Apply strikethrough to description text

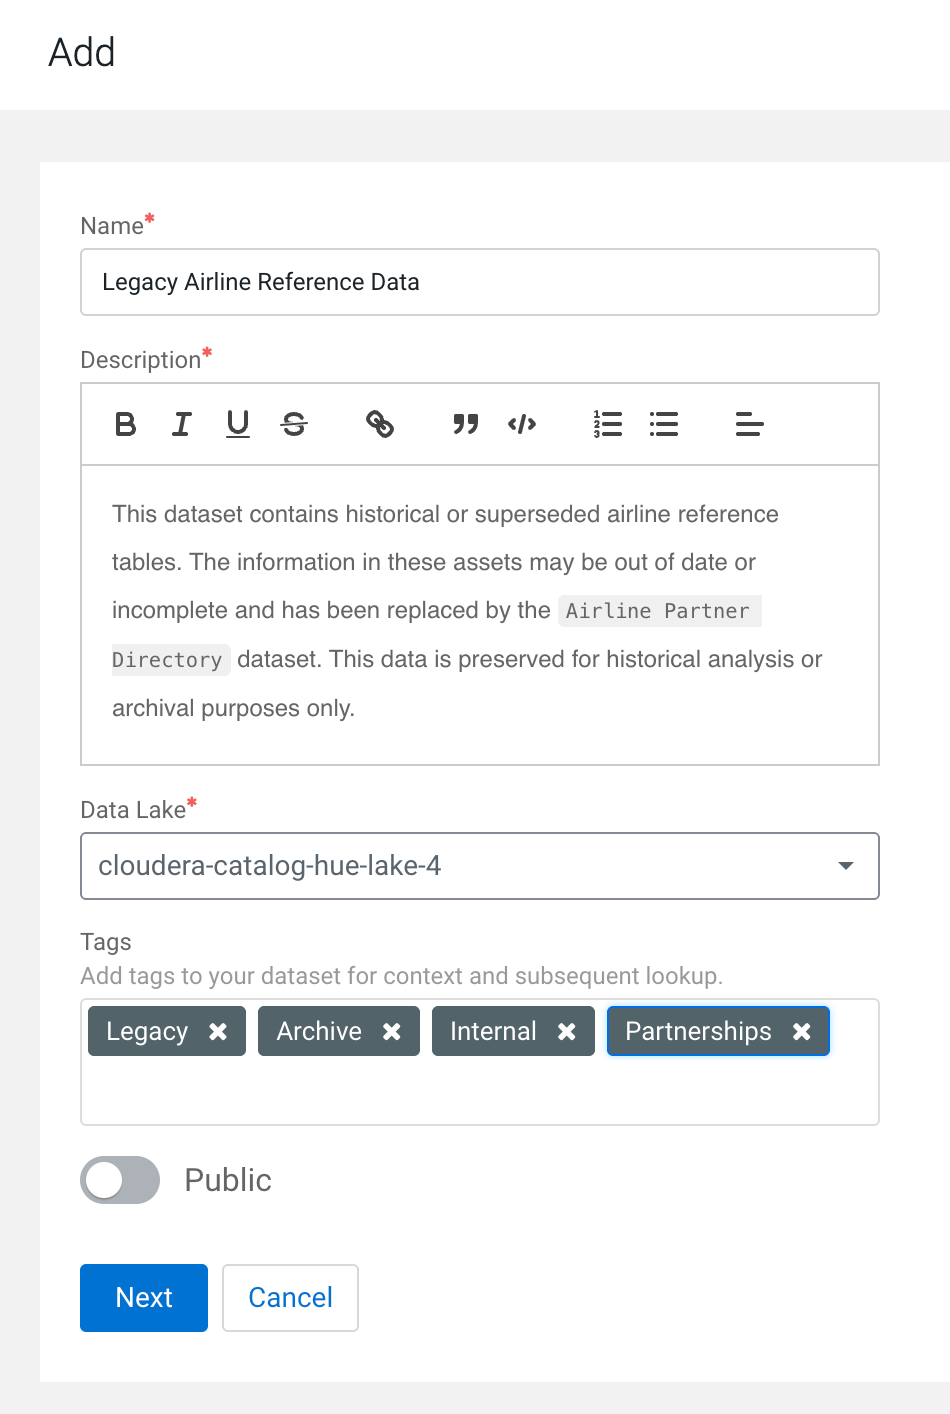[294, 424]
